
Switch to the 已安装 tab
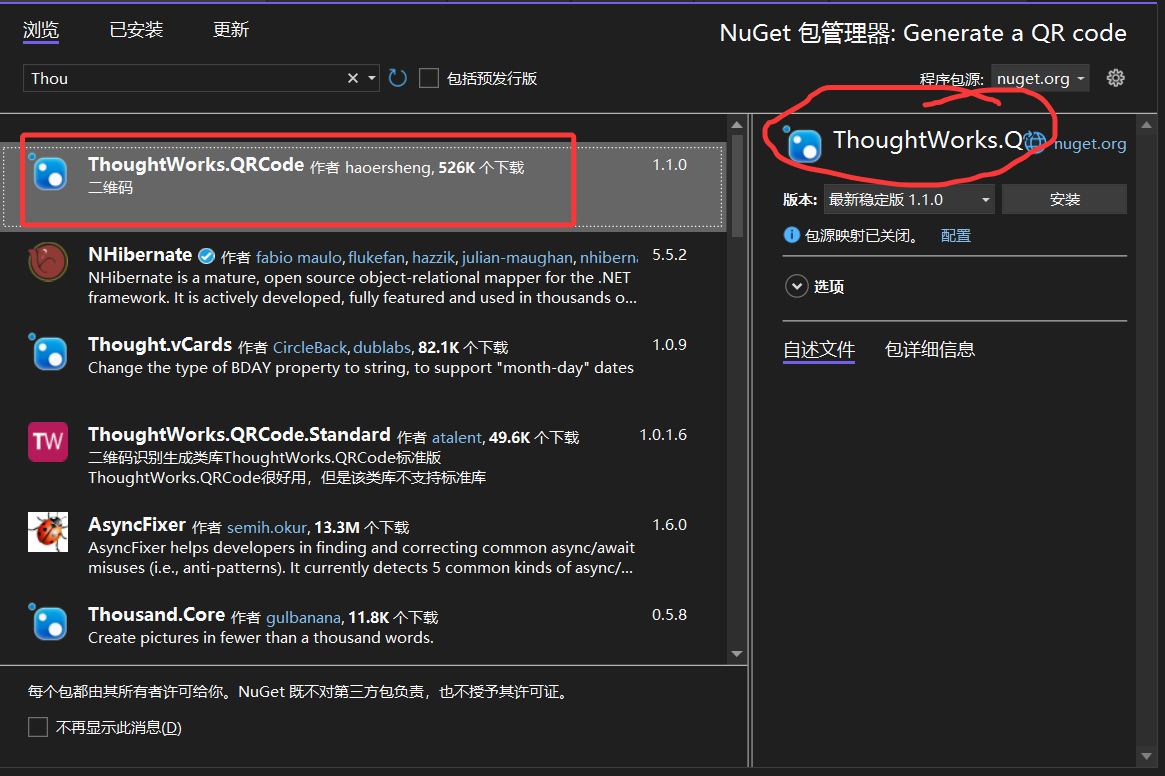(x=136, y=30)
